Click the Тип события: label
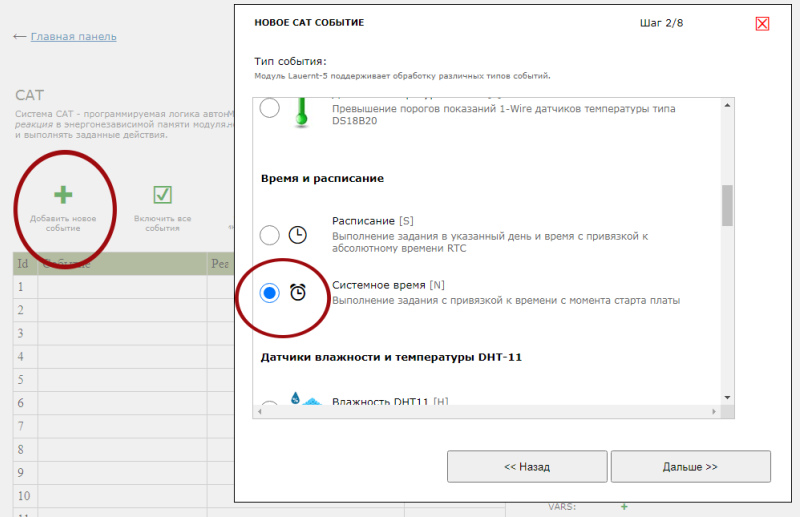This screenshot has width=800, height=517. (x=290, y=61)
